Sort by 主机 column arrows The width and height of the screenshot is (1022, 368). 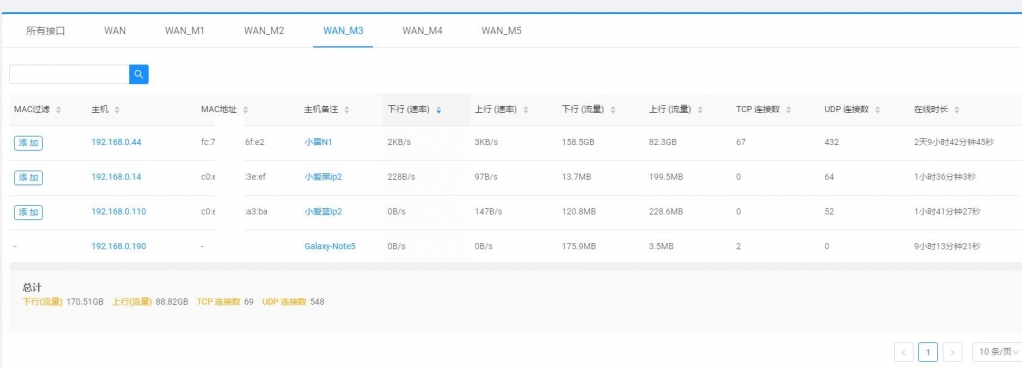[x=117, y=110]
